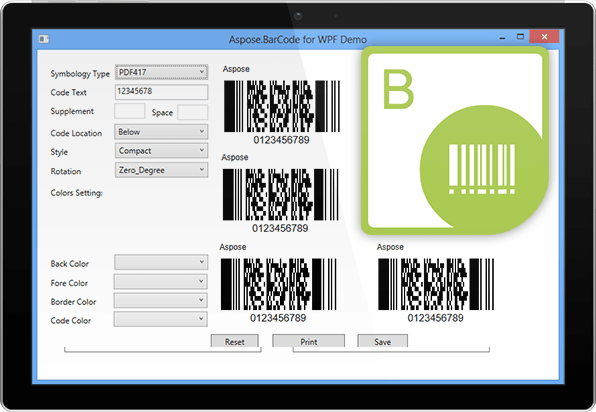
Task: Click the Aspose caption above the bottom-right barcode
Action: 390,247
